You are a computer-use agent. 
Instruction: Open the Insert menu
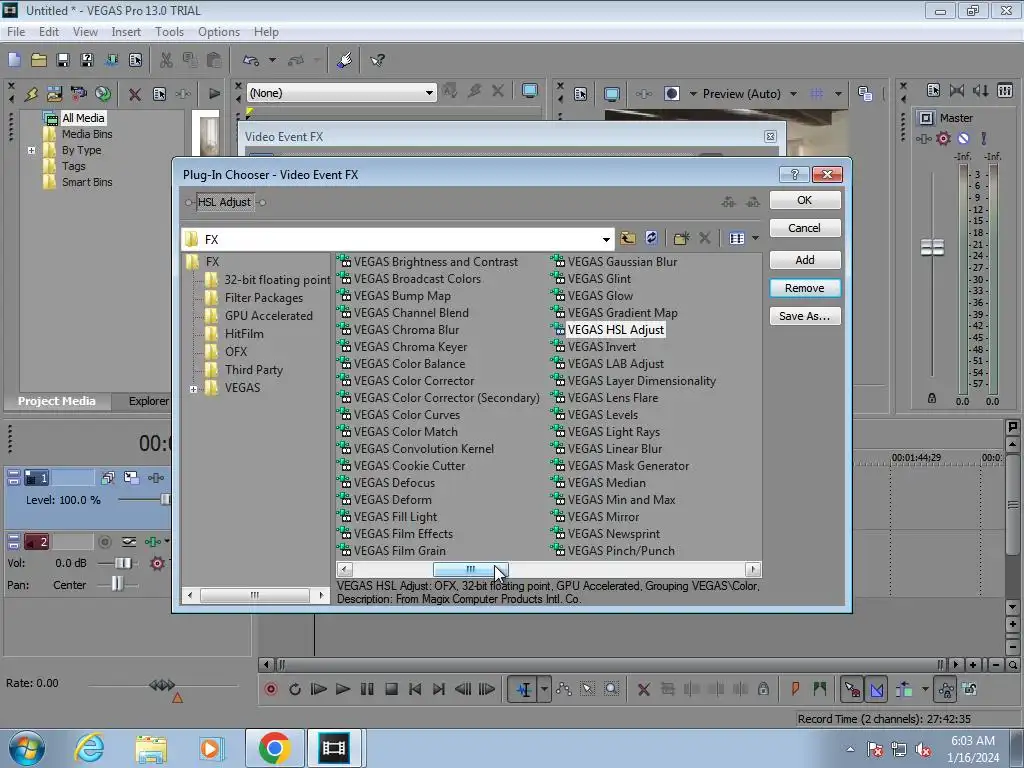pos(126,32)
